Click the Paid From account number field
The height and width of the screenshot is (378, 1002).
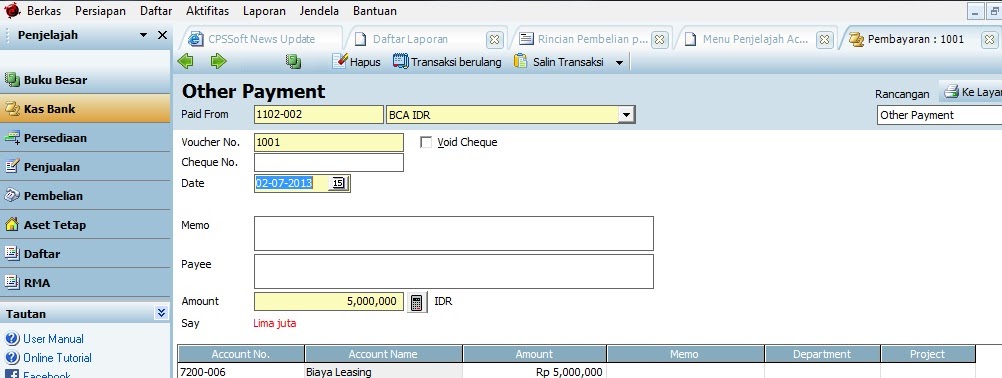(319, 115)
